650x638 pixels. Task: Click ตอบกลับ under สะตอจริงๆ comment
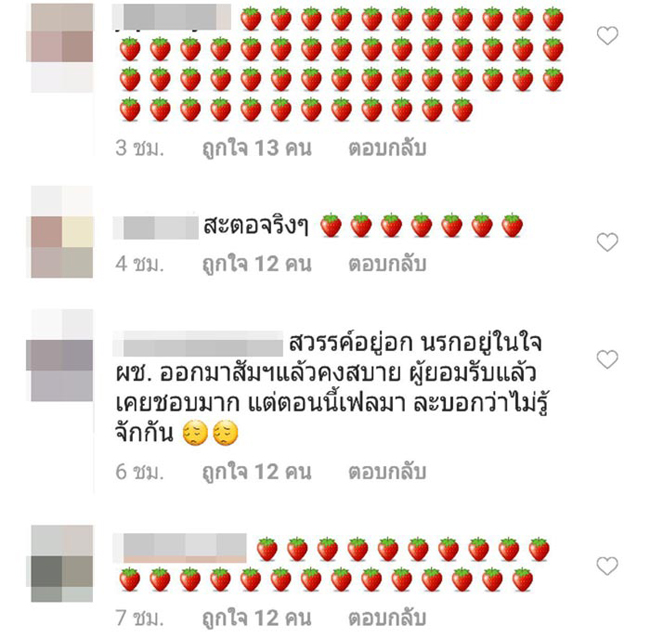(387, 264)
